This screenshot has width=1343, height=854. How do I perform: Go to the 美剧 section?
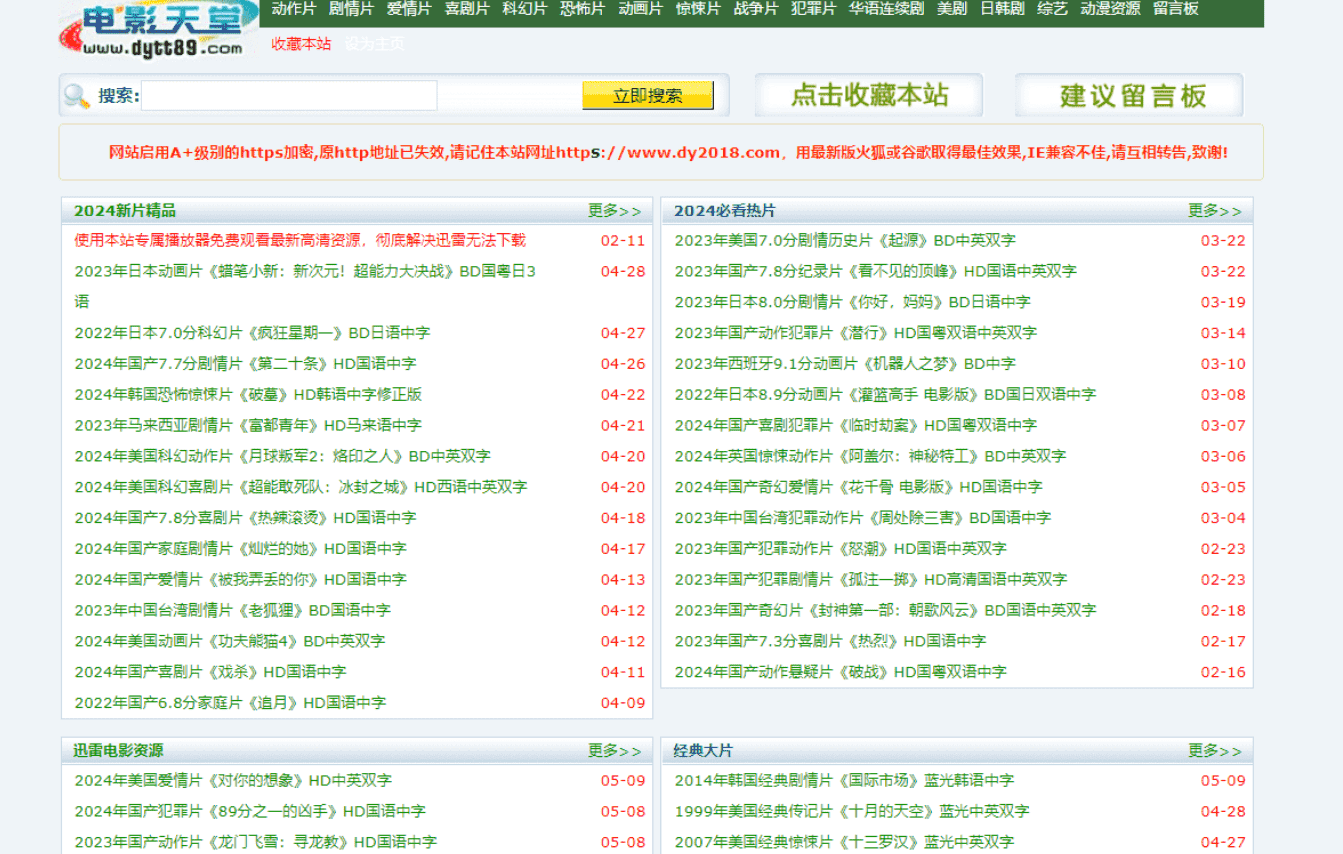click(x=952, y=9)
